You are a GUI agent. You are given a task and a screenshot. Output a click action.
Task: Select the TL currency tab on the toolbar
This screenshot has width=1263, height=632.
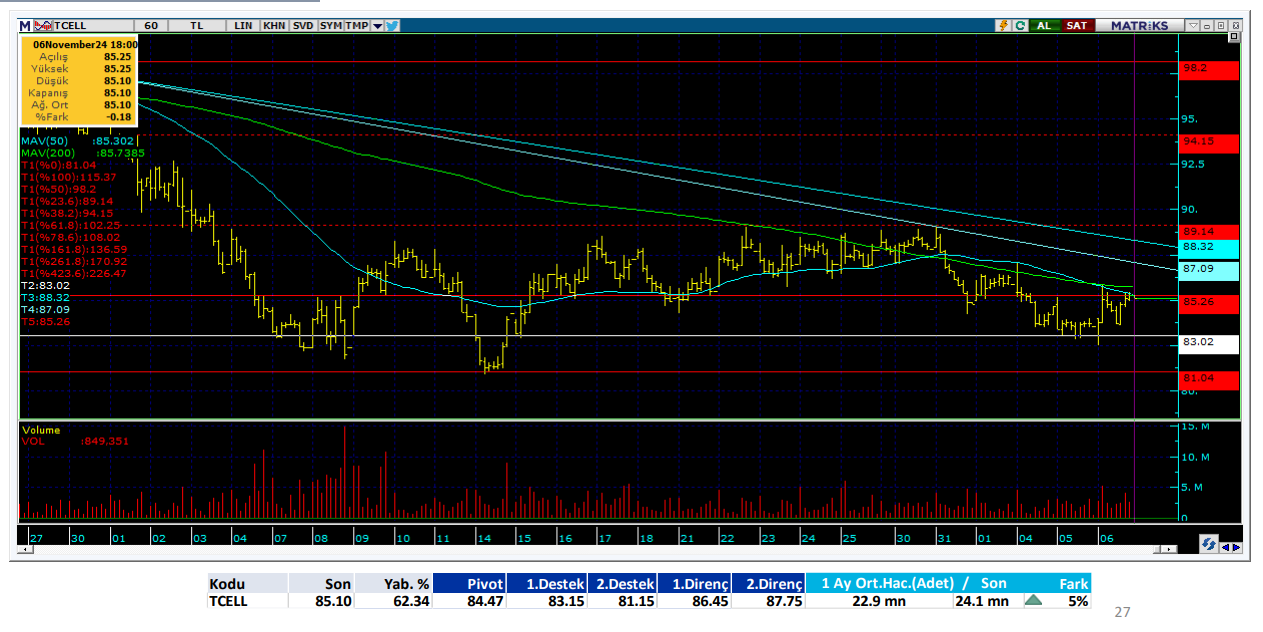[194, 25]
